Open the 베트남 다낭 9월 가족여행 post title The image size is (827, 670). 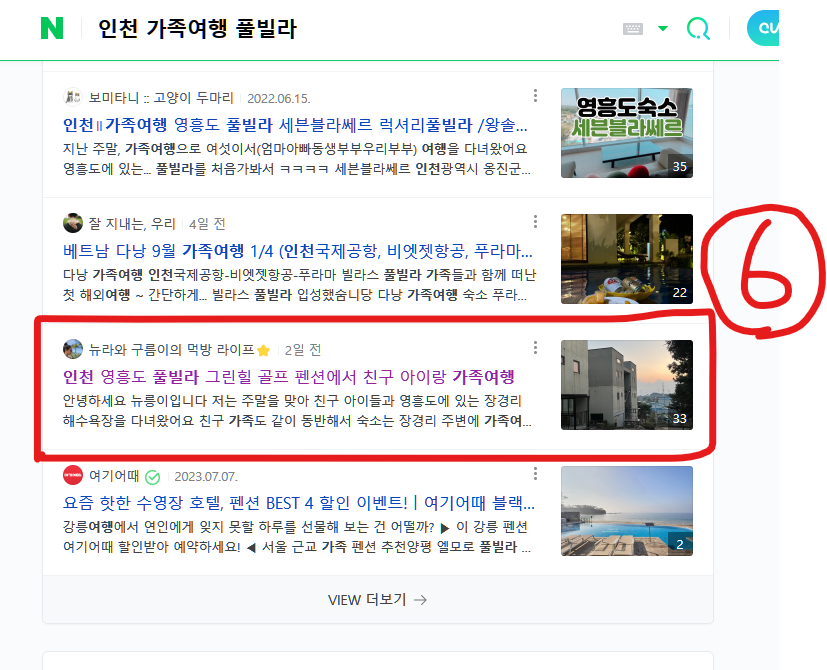pyautogui.click(x=297, y=251)
